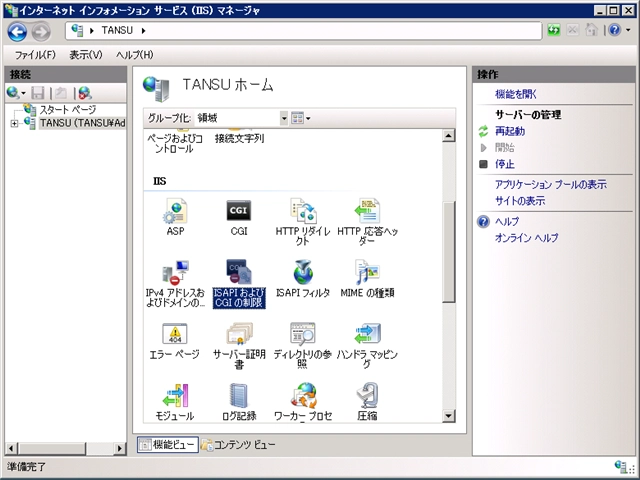Click ヘルプ link in actions pane
This screenshot has width=640, height=480.
pos(507,222)
